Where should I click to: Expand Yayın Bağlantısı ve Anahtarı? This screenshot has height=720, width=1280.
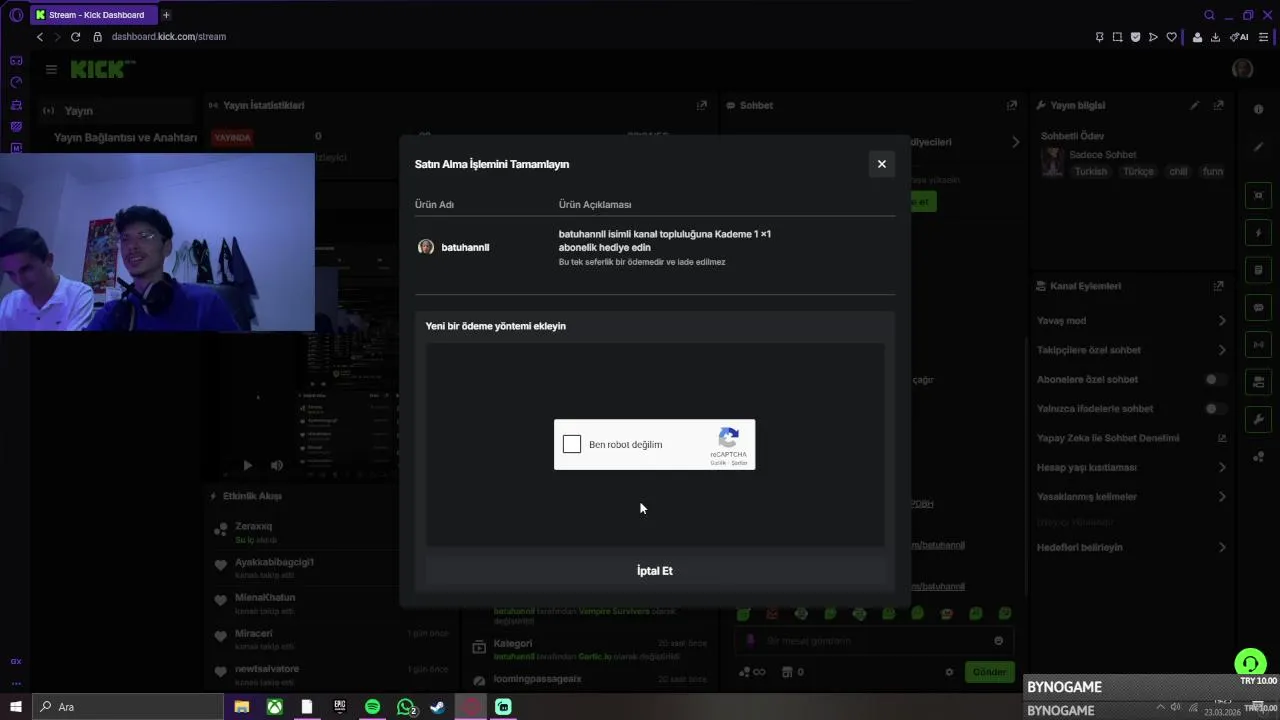click(125, 138)
